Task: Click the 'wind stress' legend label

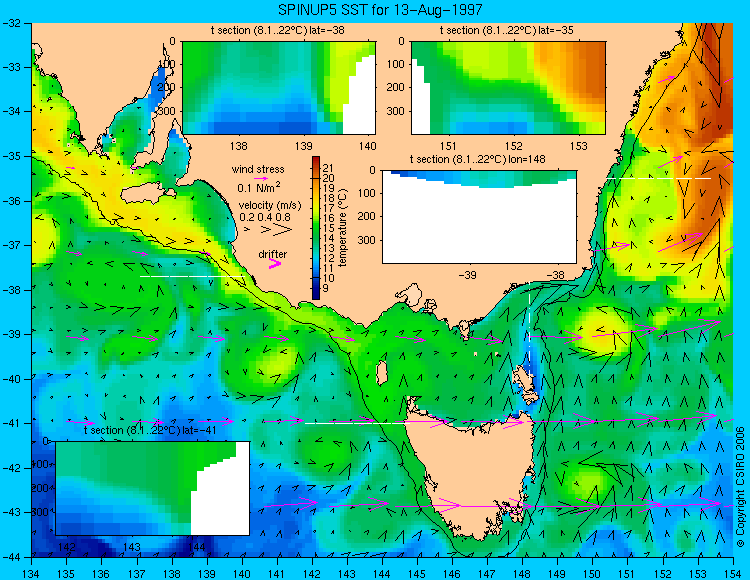Action: pyautogui.click(x=258, y=169)
